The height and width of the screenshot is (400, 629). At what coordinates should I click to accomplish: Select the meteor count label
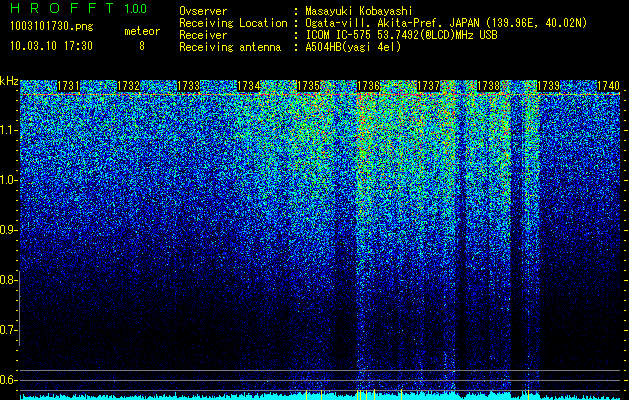[142, 31]
